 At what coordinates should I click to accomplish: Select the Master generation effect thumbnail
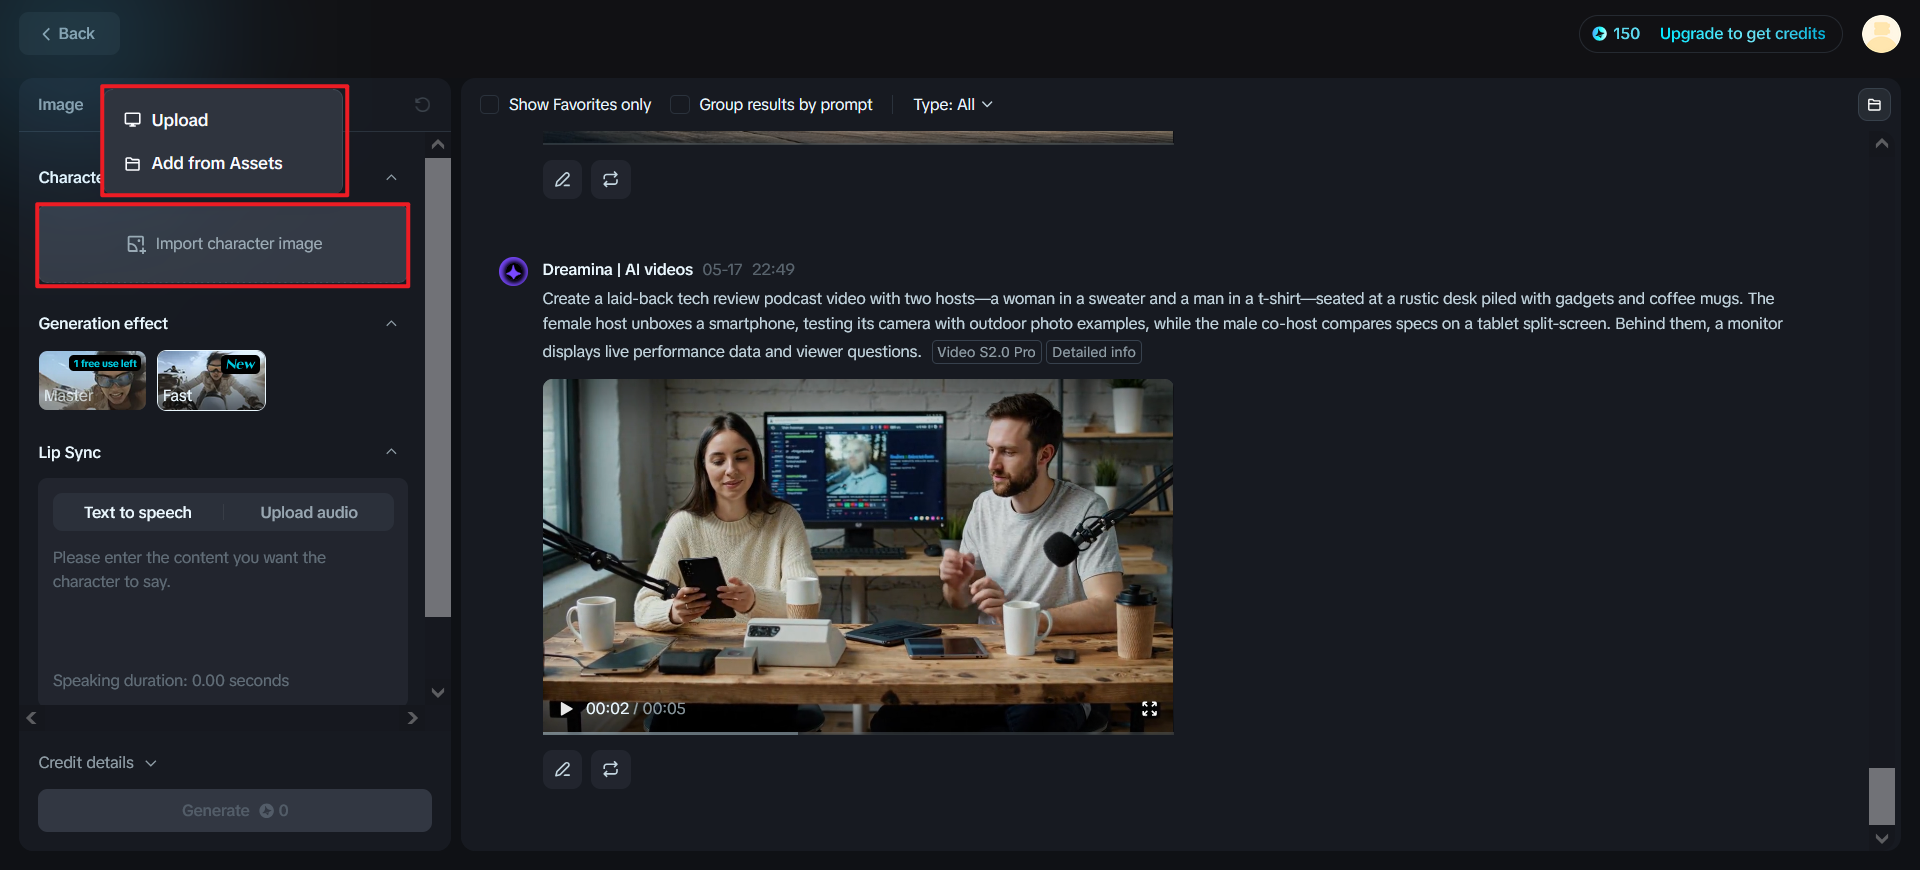point(92,380)
